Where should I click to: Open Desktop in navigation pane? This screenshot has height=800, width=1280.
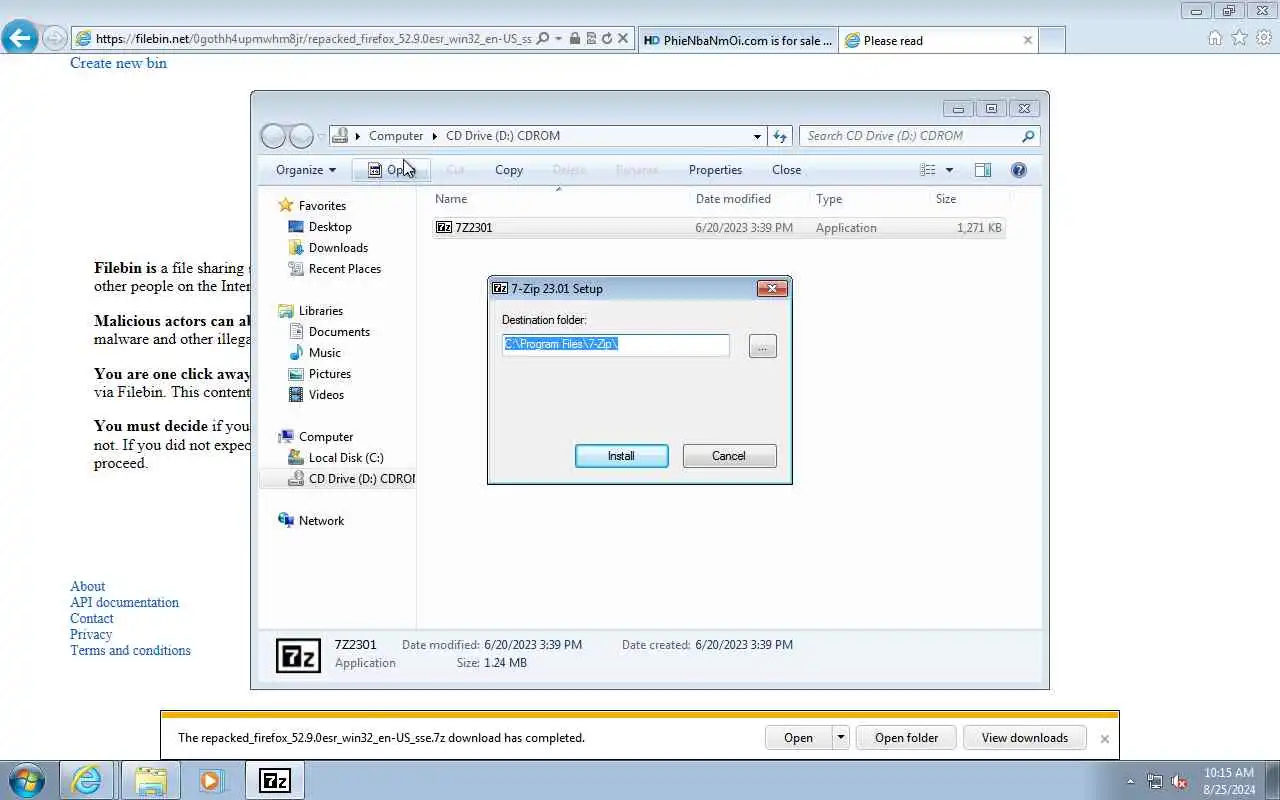pyautogui.click(x=330, y=227)
